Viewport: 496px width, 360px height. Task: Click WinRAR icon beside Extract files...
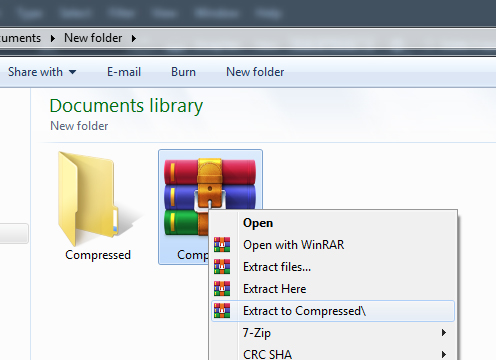(222, 267)
